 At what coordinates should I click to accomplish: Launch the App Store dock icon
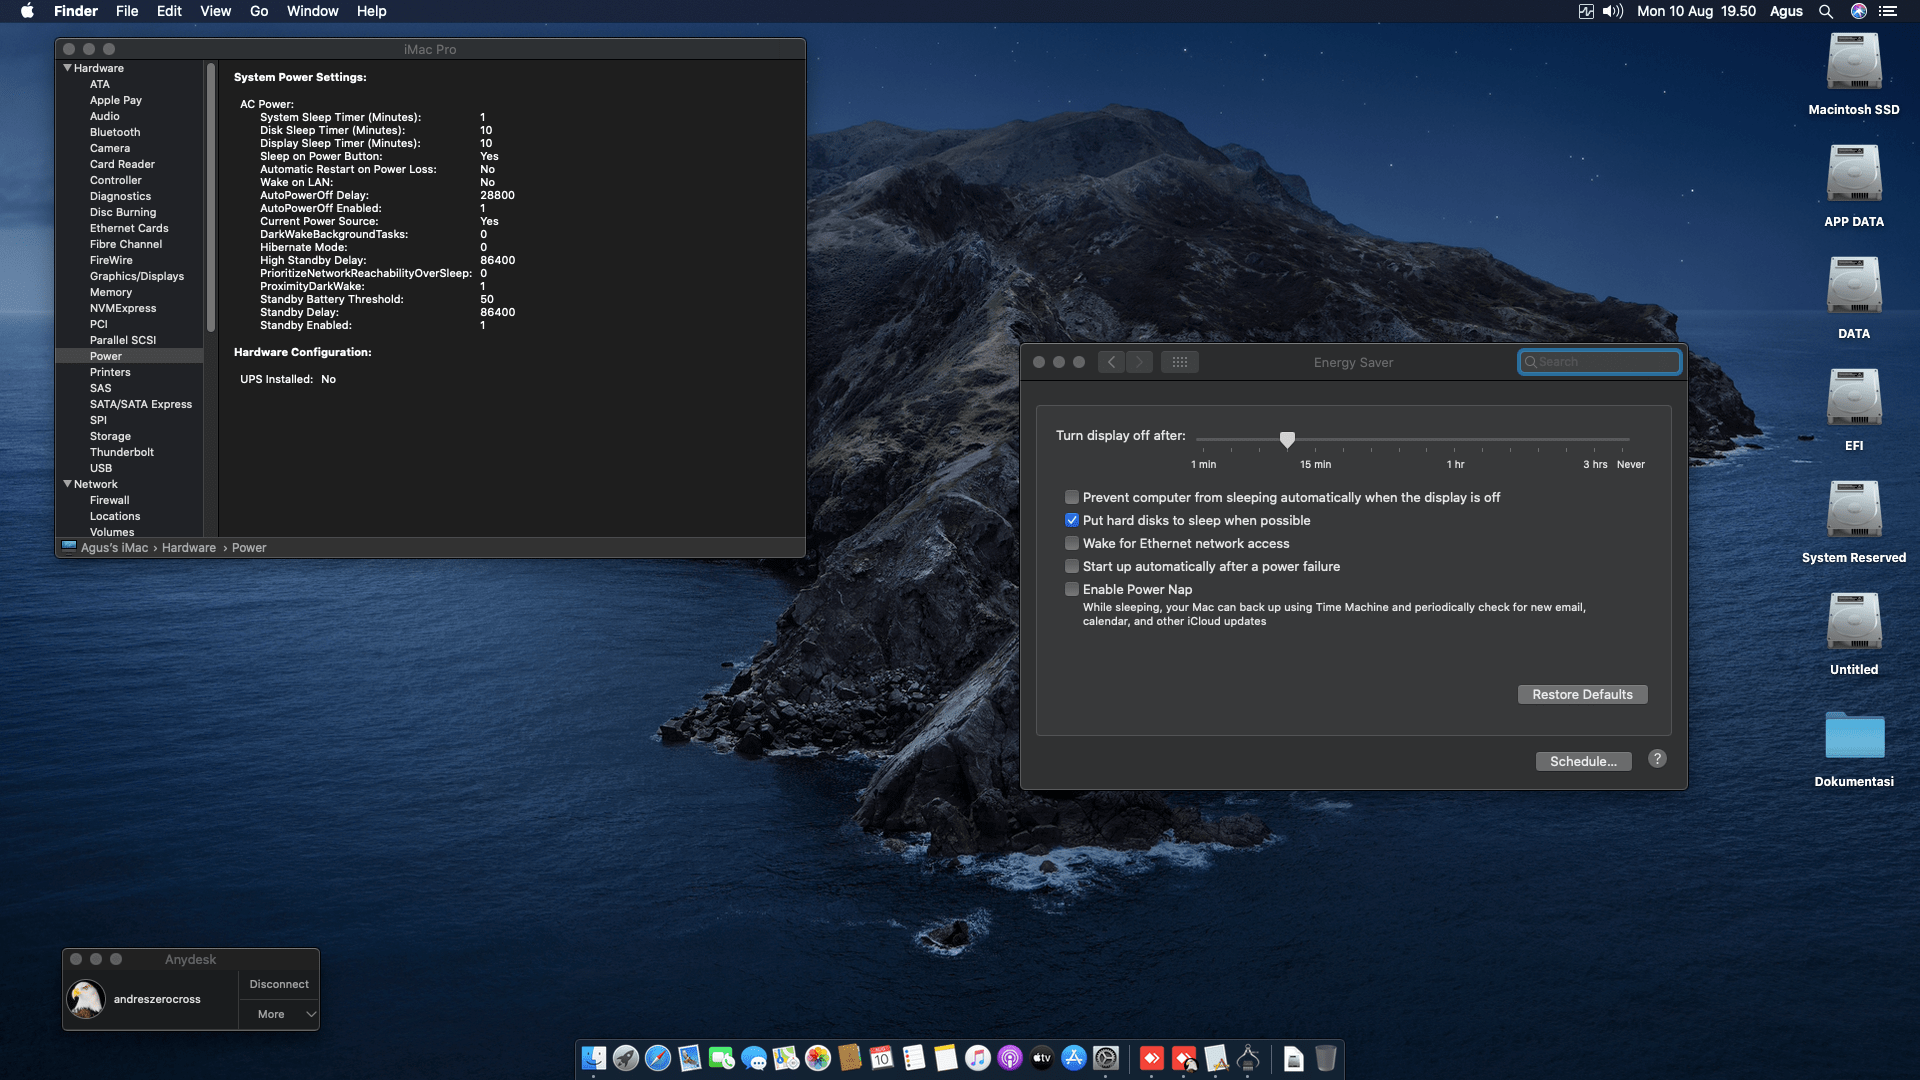coord(1073,1058)
